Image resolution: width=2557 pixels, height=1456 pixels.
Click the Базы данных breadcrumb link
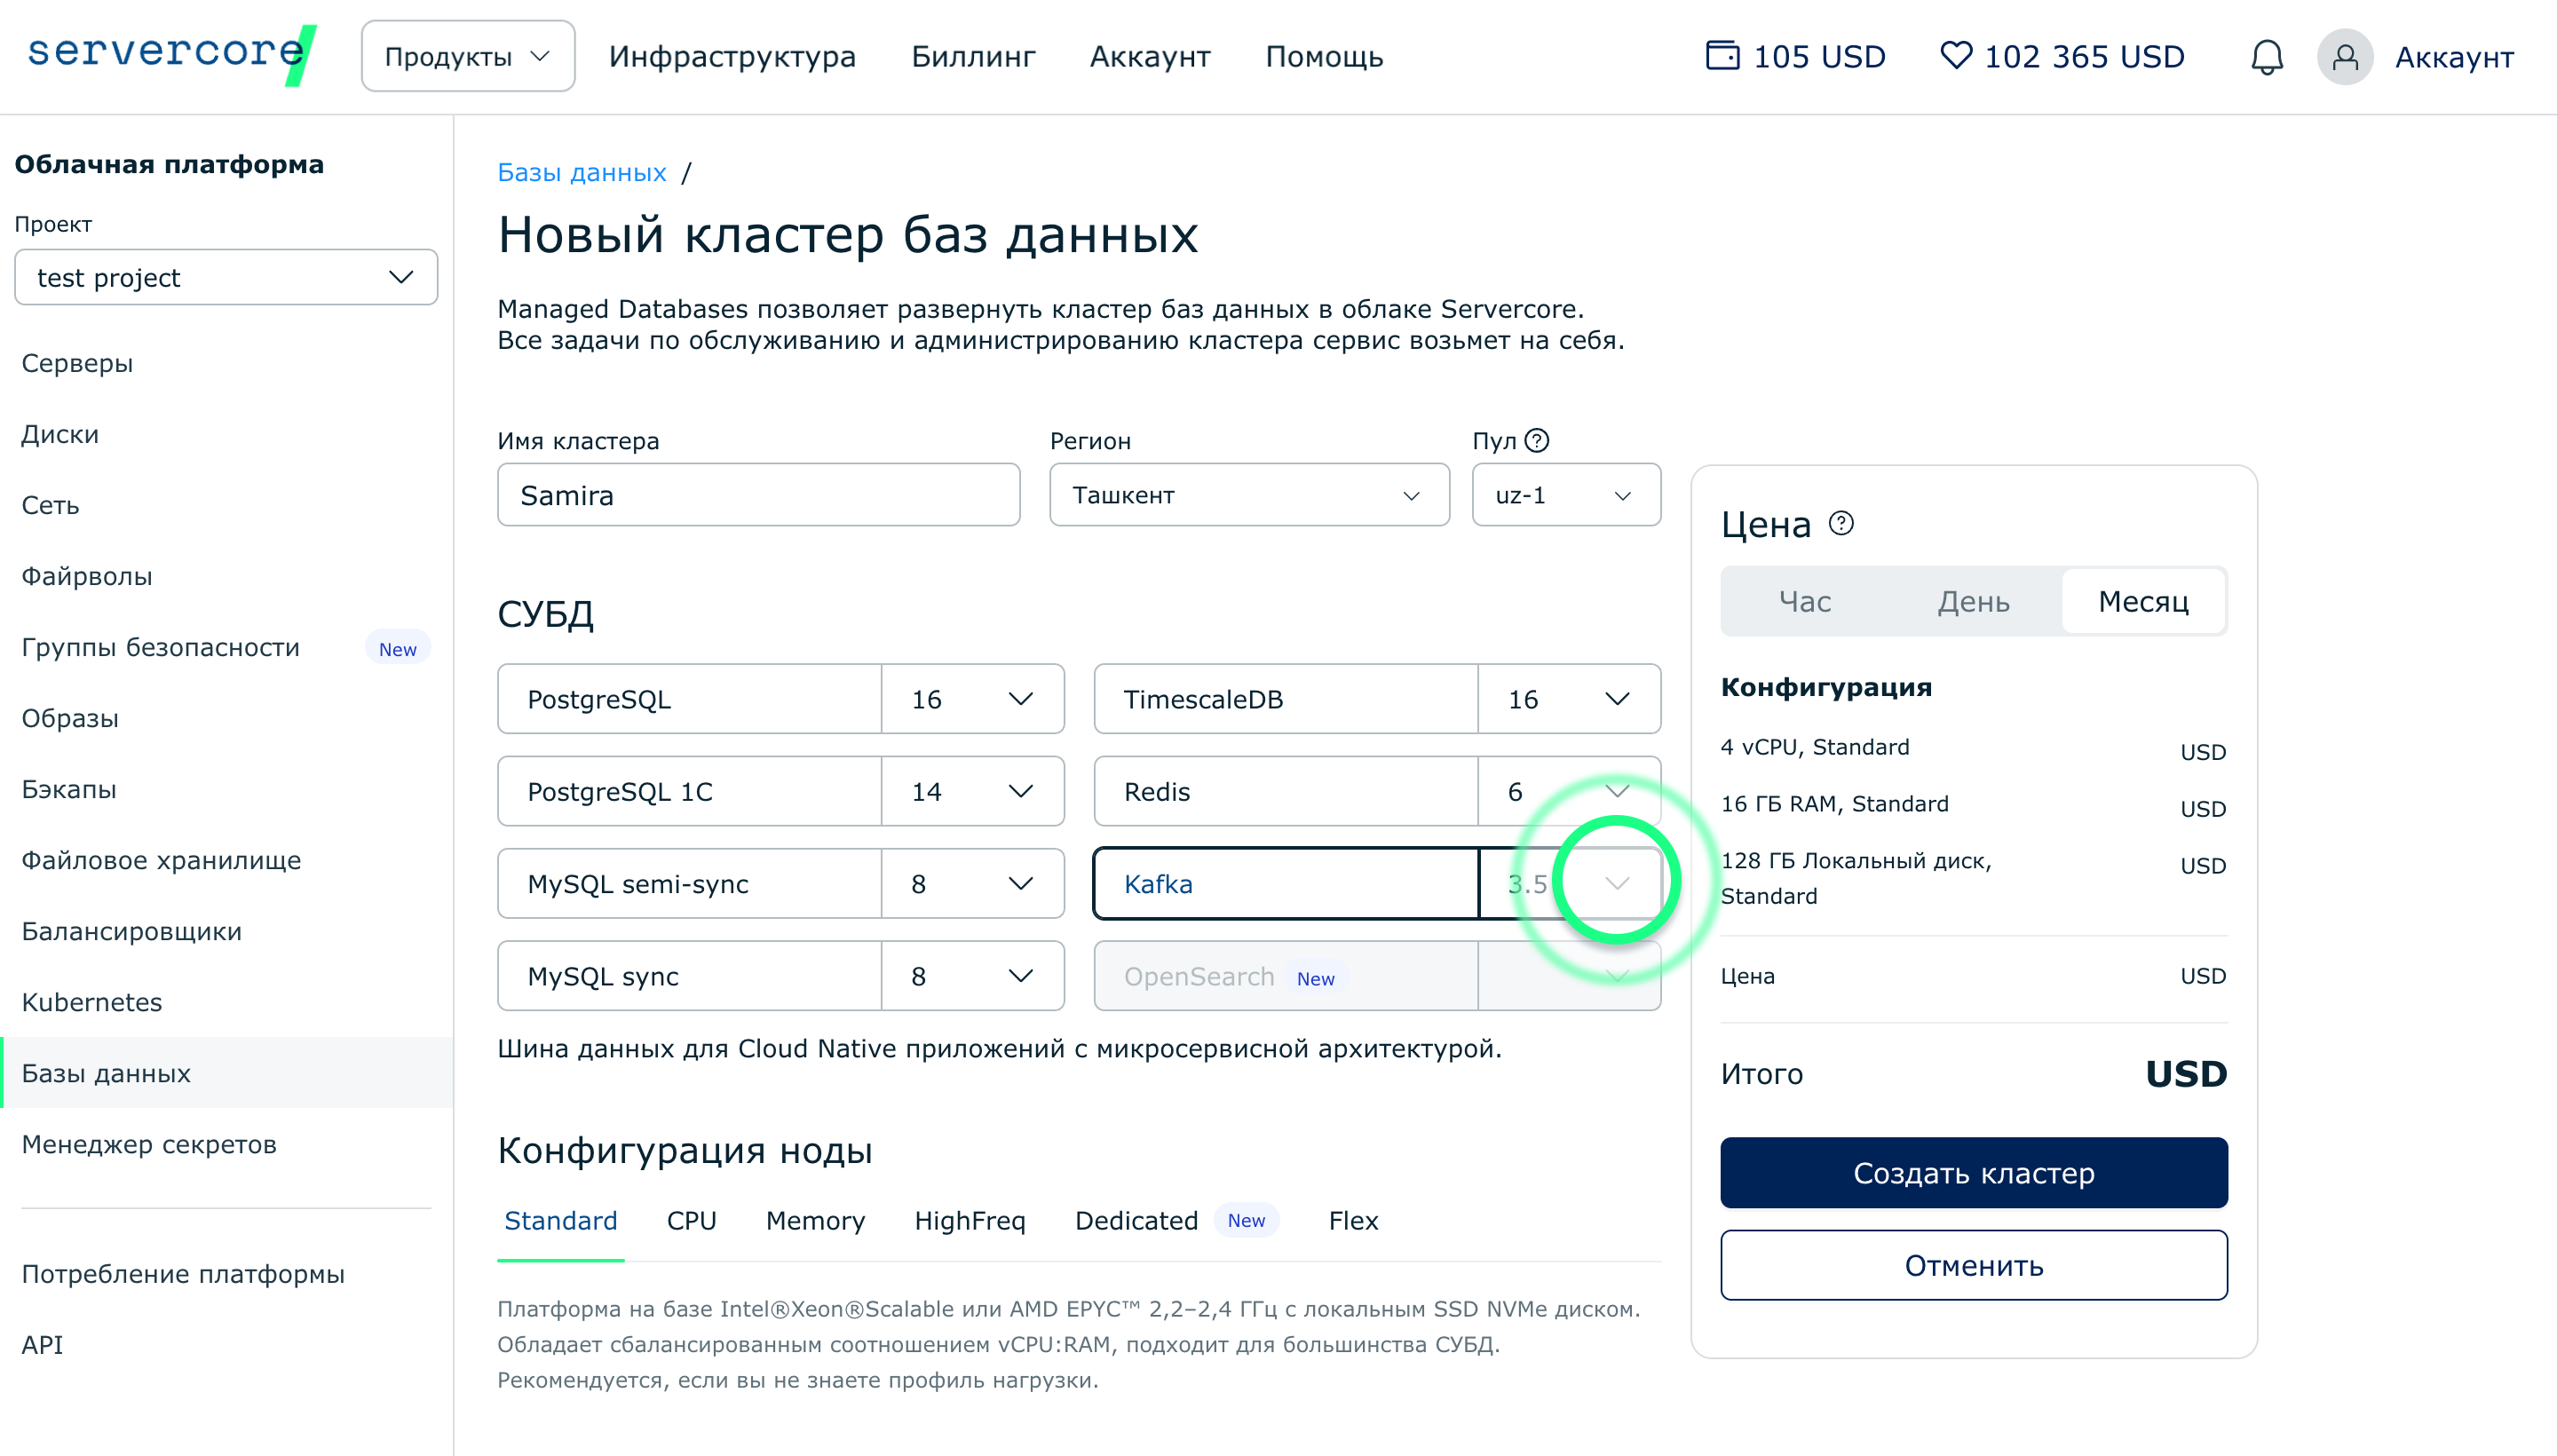tap(581, 172)
